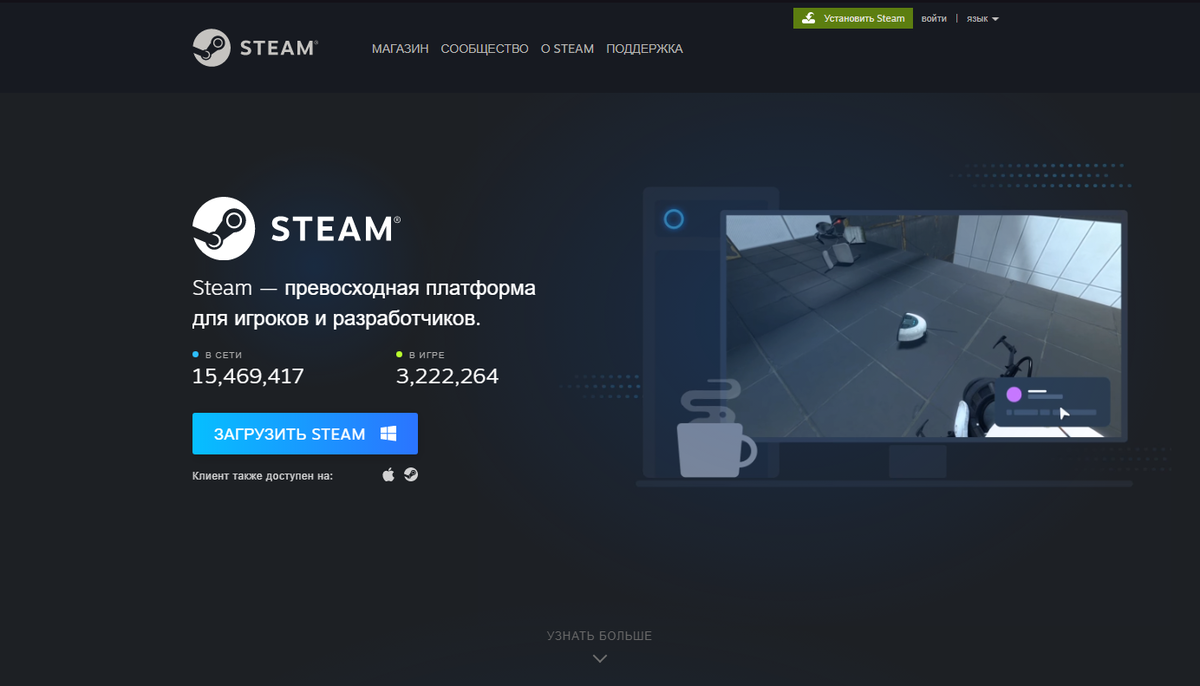Click the Portal gameplay preview image
The width and height of the screenshot is (1200, 686).
923,326
